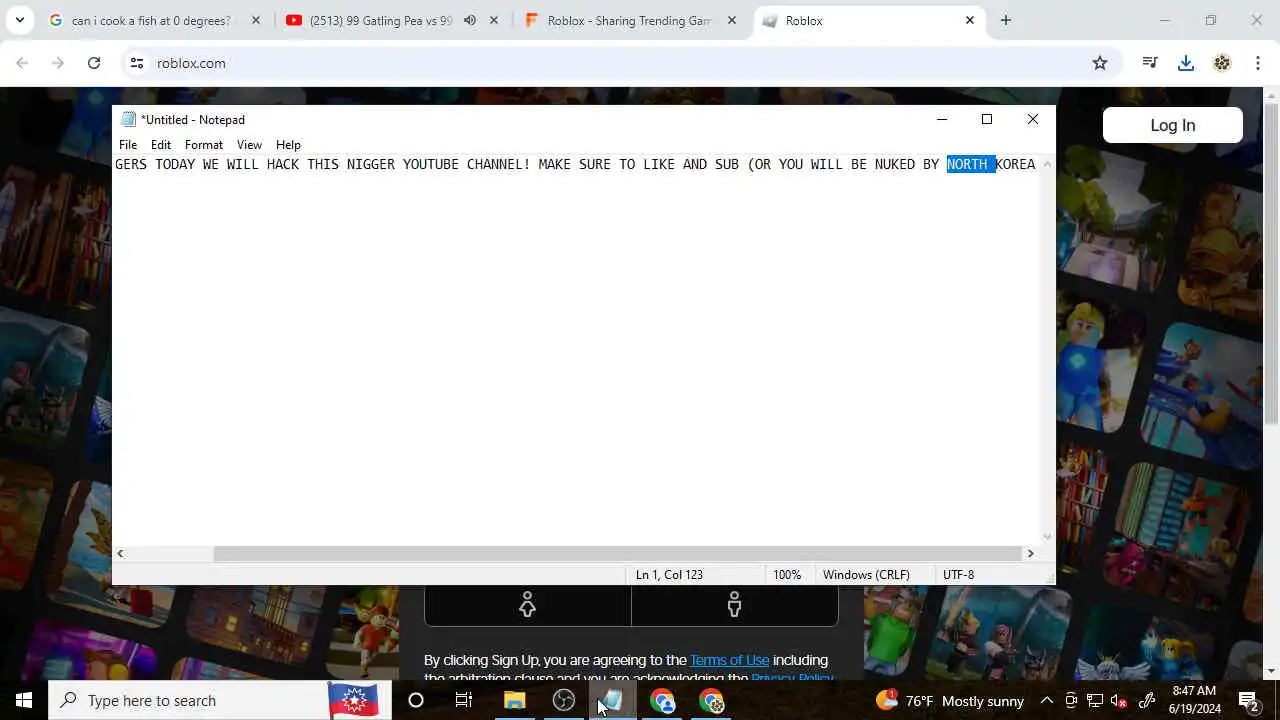Open first Chrome taskbar icon
This screenshot has width=1280, height=720.
click(x=662, y=700)
